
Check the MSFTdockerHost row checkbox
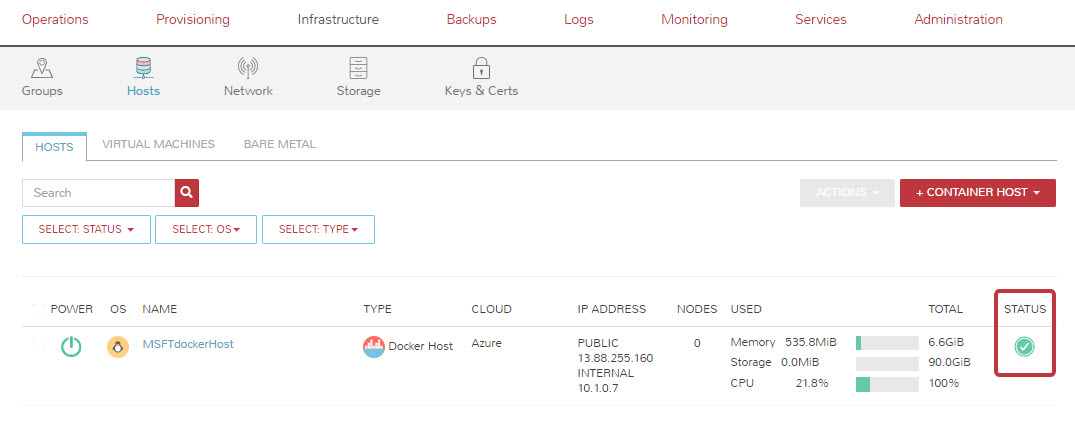click(x=38, y=344)
